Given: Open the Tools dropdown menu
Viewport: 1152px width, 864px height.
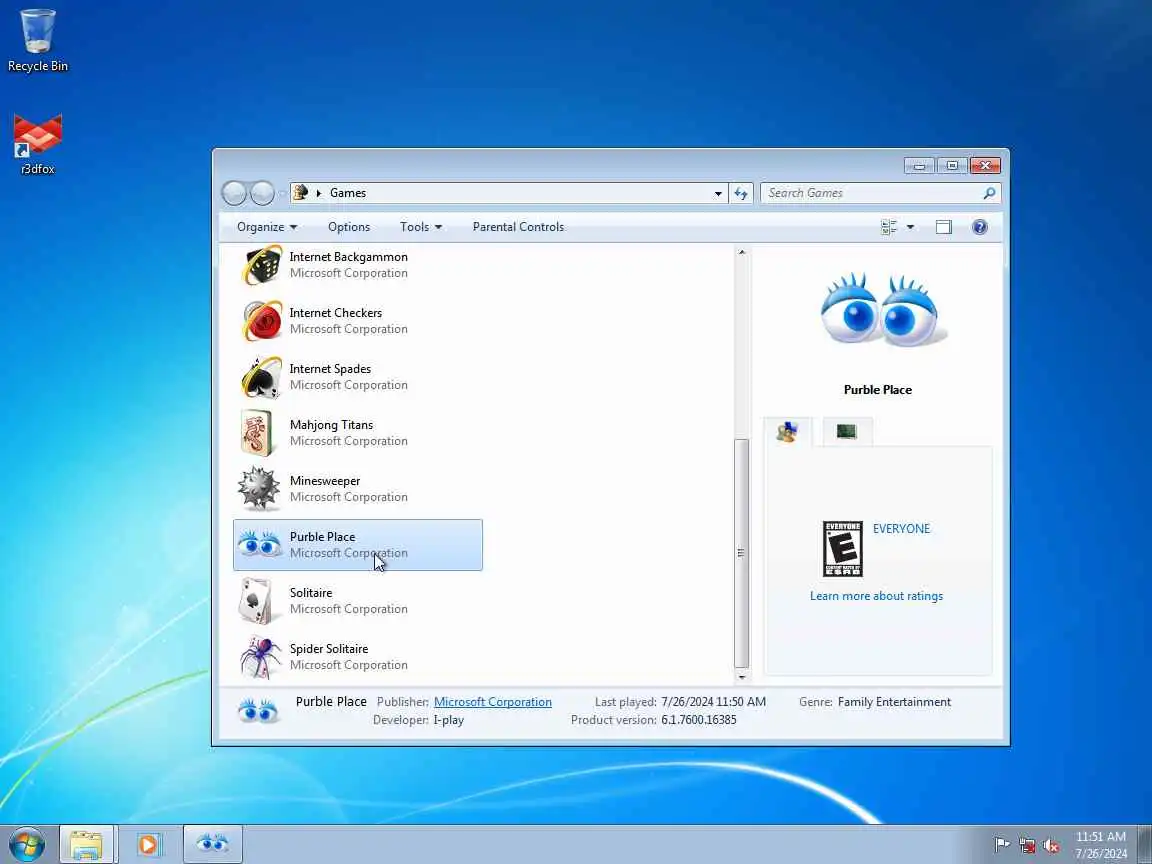Looking at the screenshot, I should click(421, 227).
